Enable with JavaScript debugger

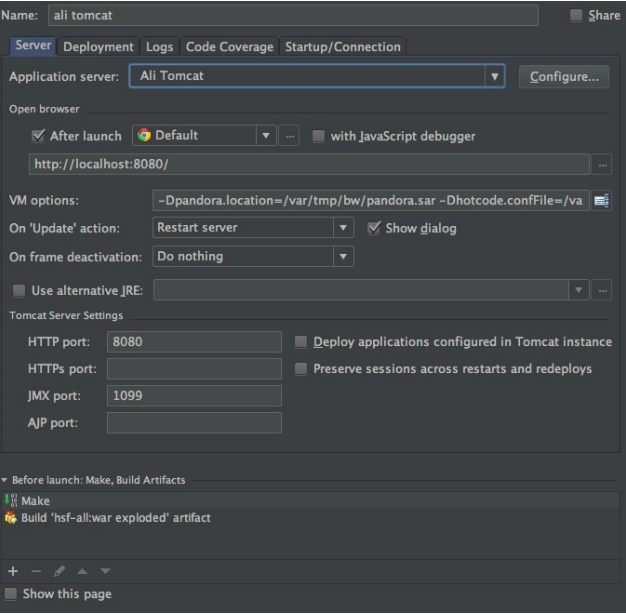tap(318, 136)
